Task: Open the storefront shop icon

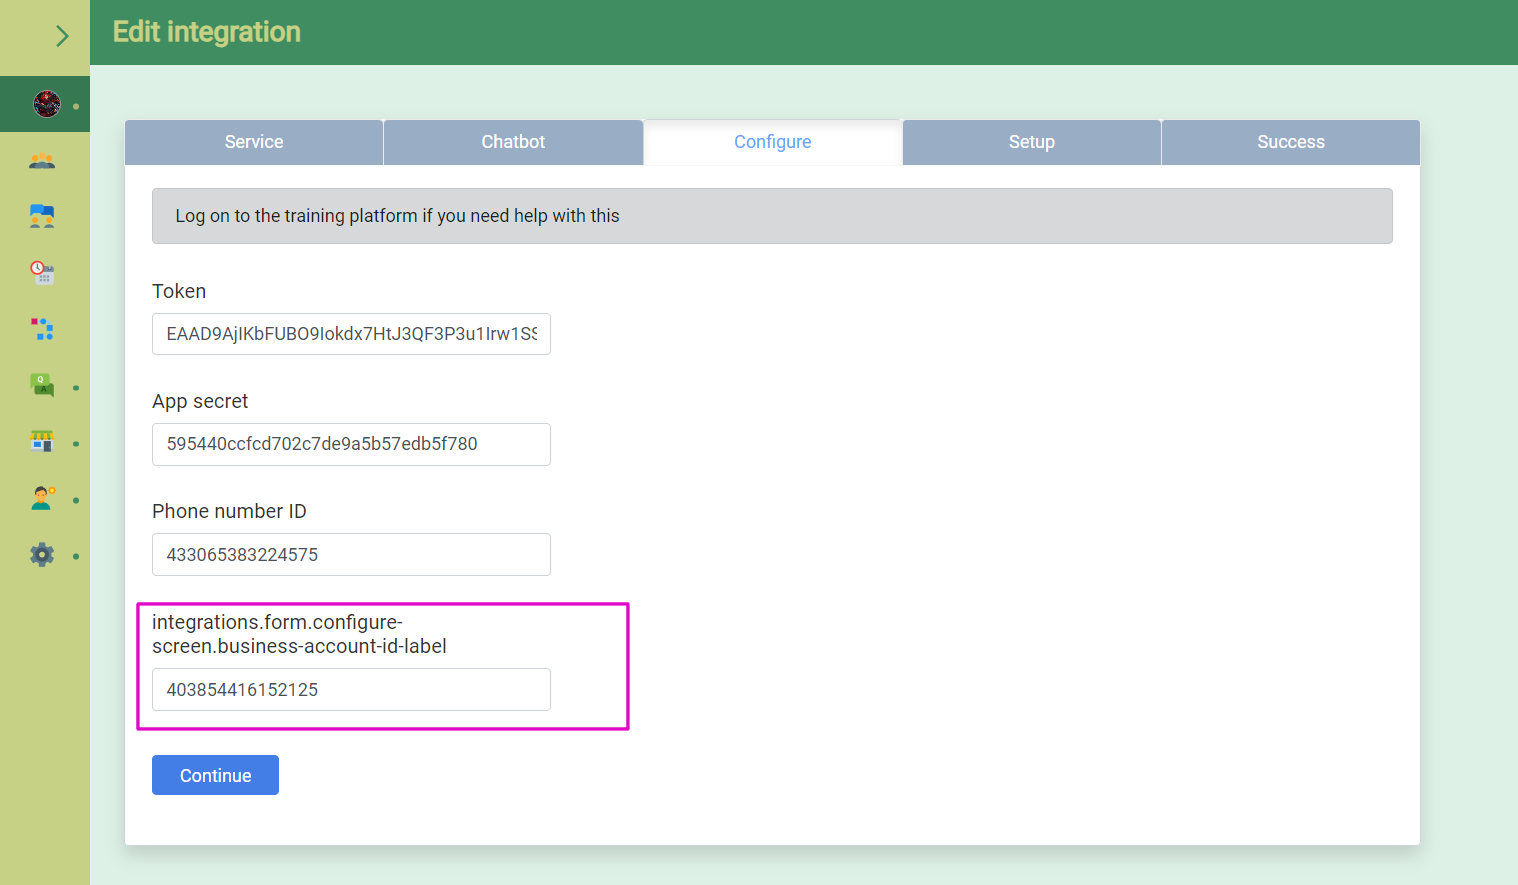Action: 42,442
